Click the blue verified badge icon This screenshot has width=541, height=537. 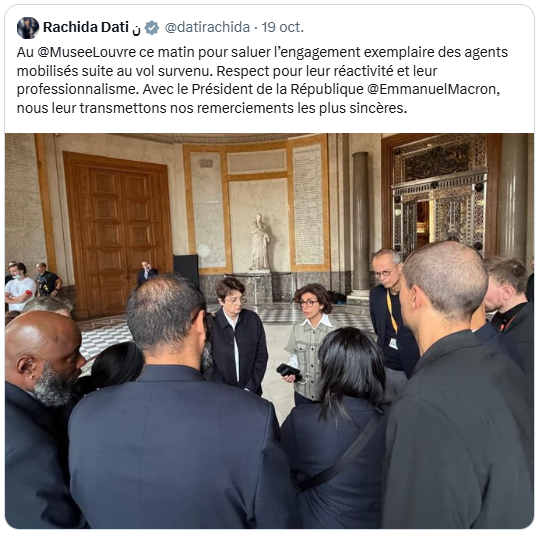pyautogui.click(x=151, y=28)
